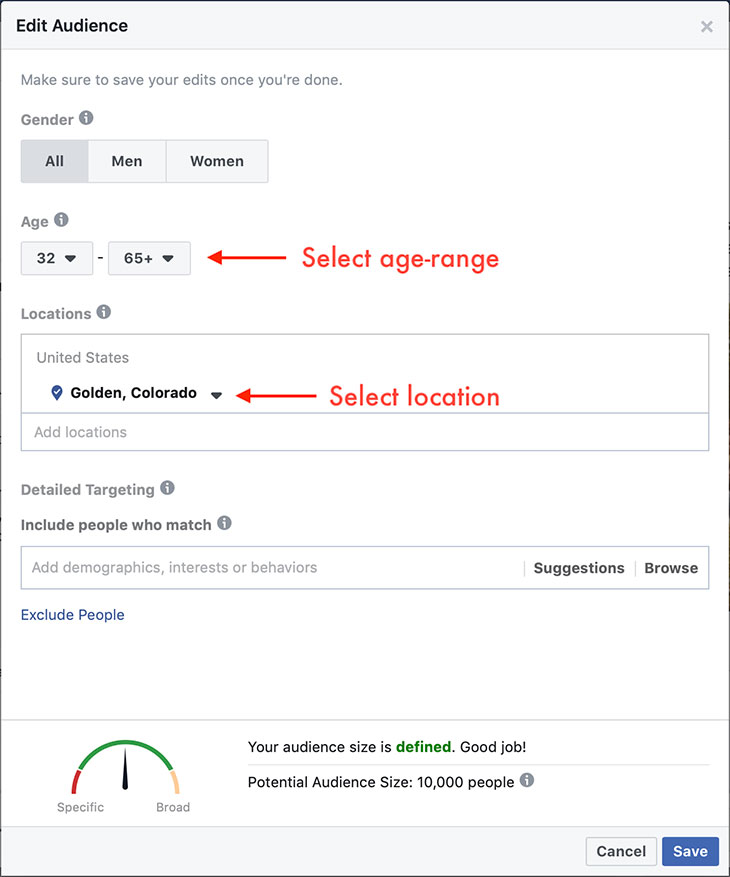Open the maximum age dropdown showing 65+
Viewport: 730px width, 877px height.
(149, 258)
